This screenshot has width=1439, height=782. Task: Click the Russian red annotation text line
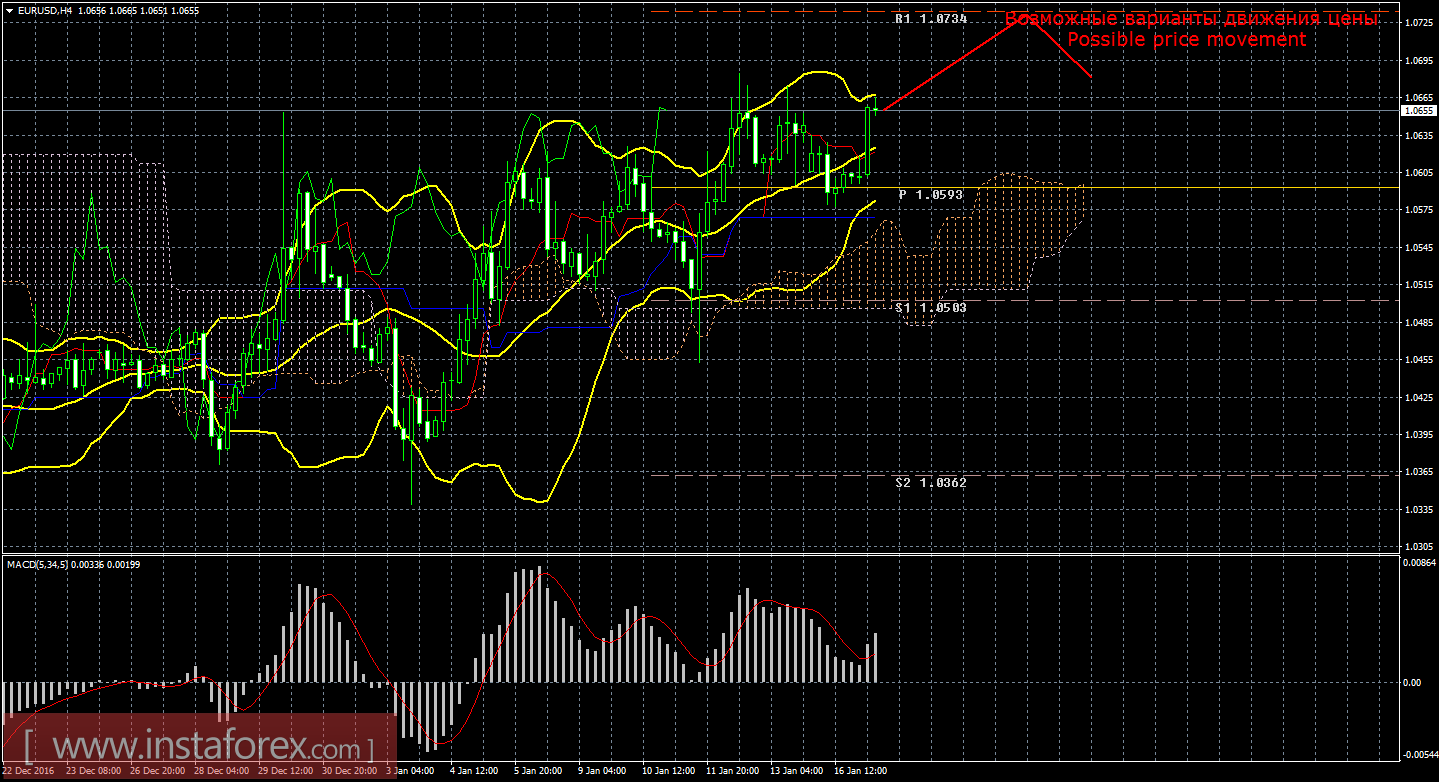pos(1192,19)
